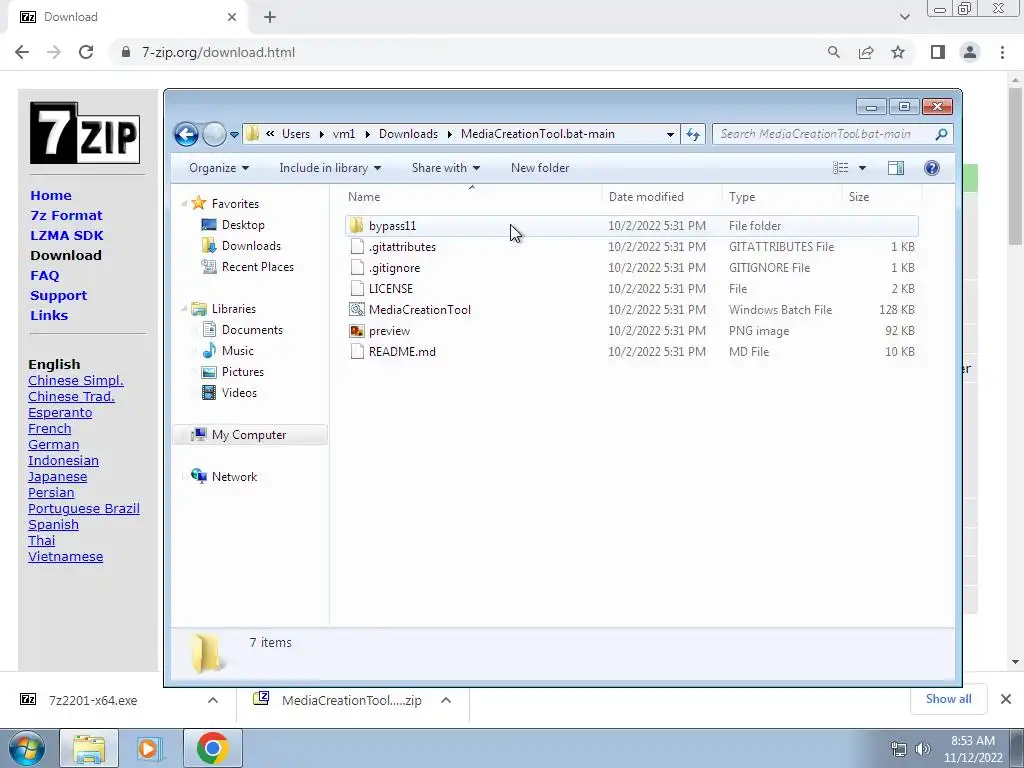Open 7-Zip Home link
Viewport: 1024px width, 768px height.
click(x=51, y=195)
